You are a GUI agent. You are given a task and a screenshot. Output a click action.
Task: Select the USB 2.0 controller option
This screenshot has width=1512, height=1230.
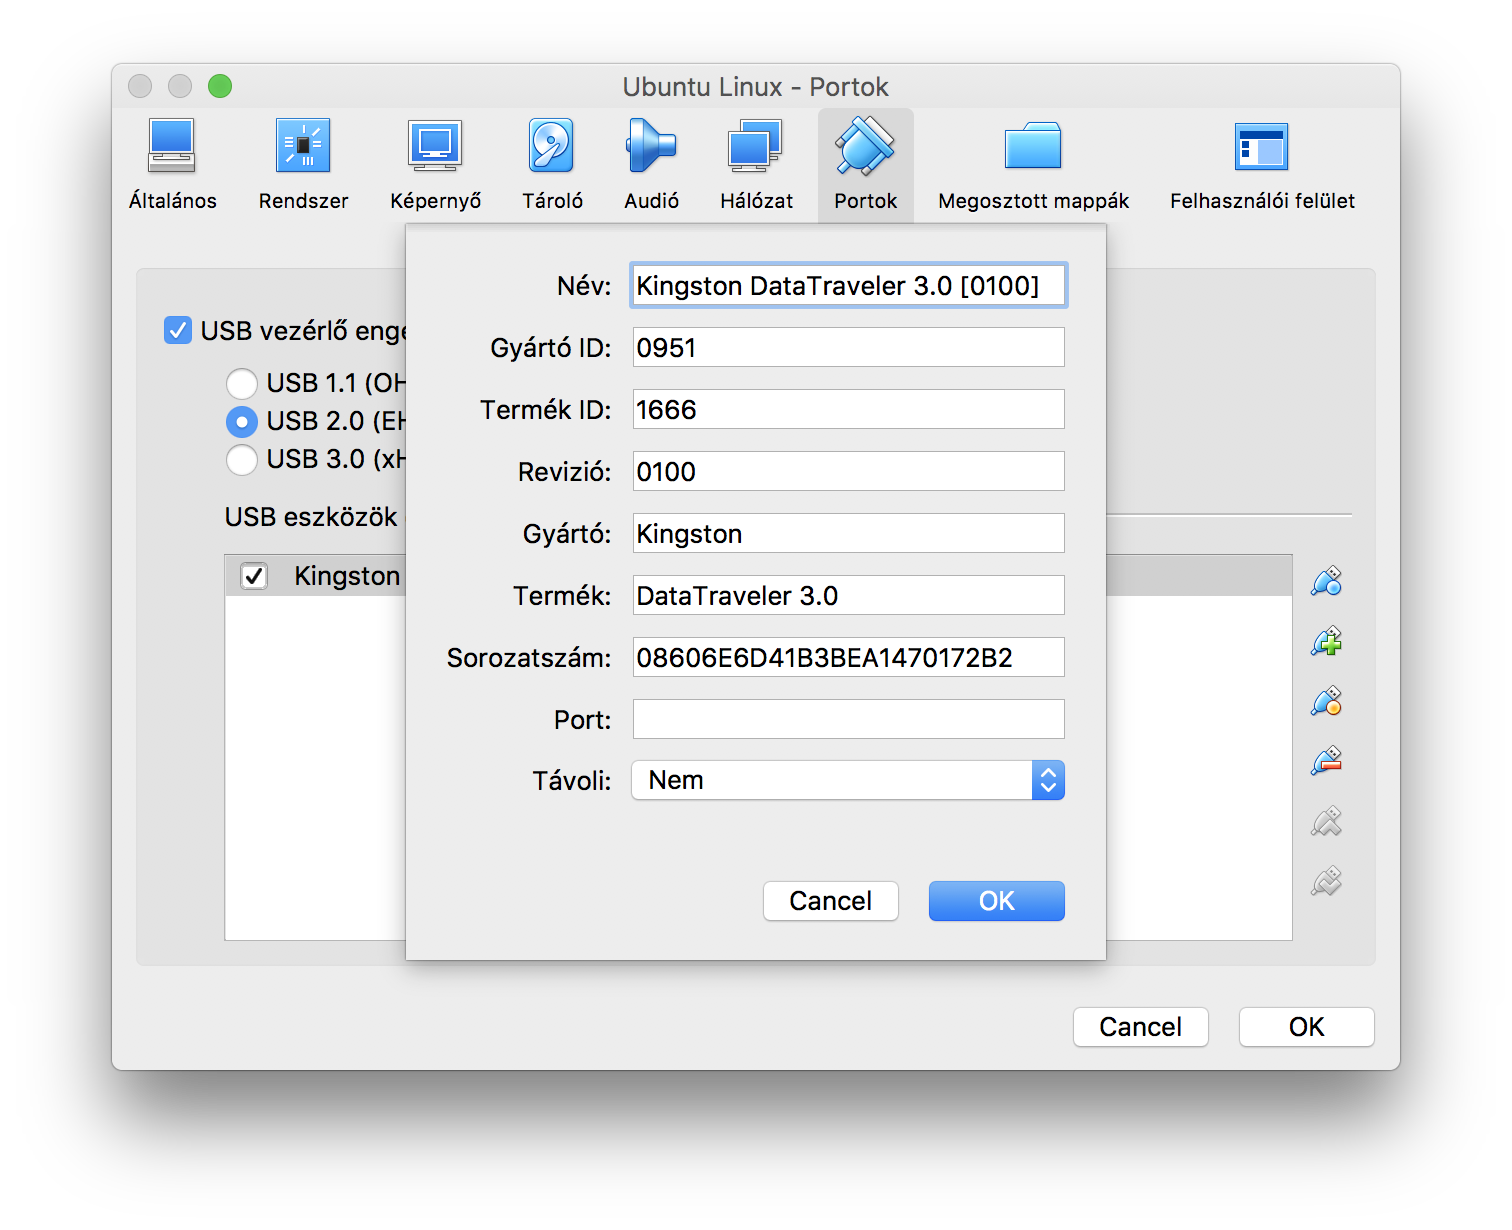pos(241,421)
